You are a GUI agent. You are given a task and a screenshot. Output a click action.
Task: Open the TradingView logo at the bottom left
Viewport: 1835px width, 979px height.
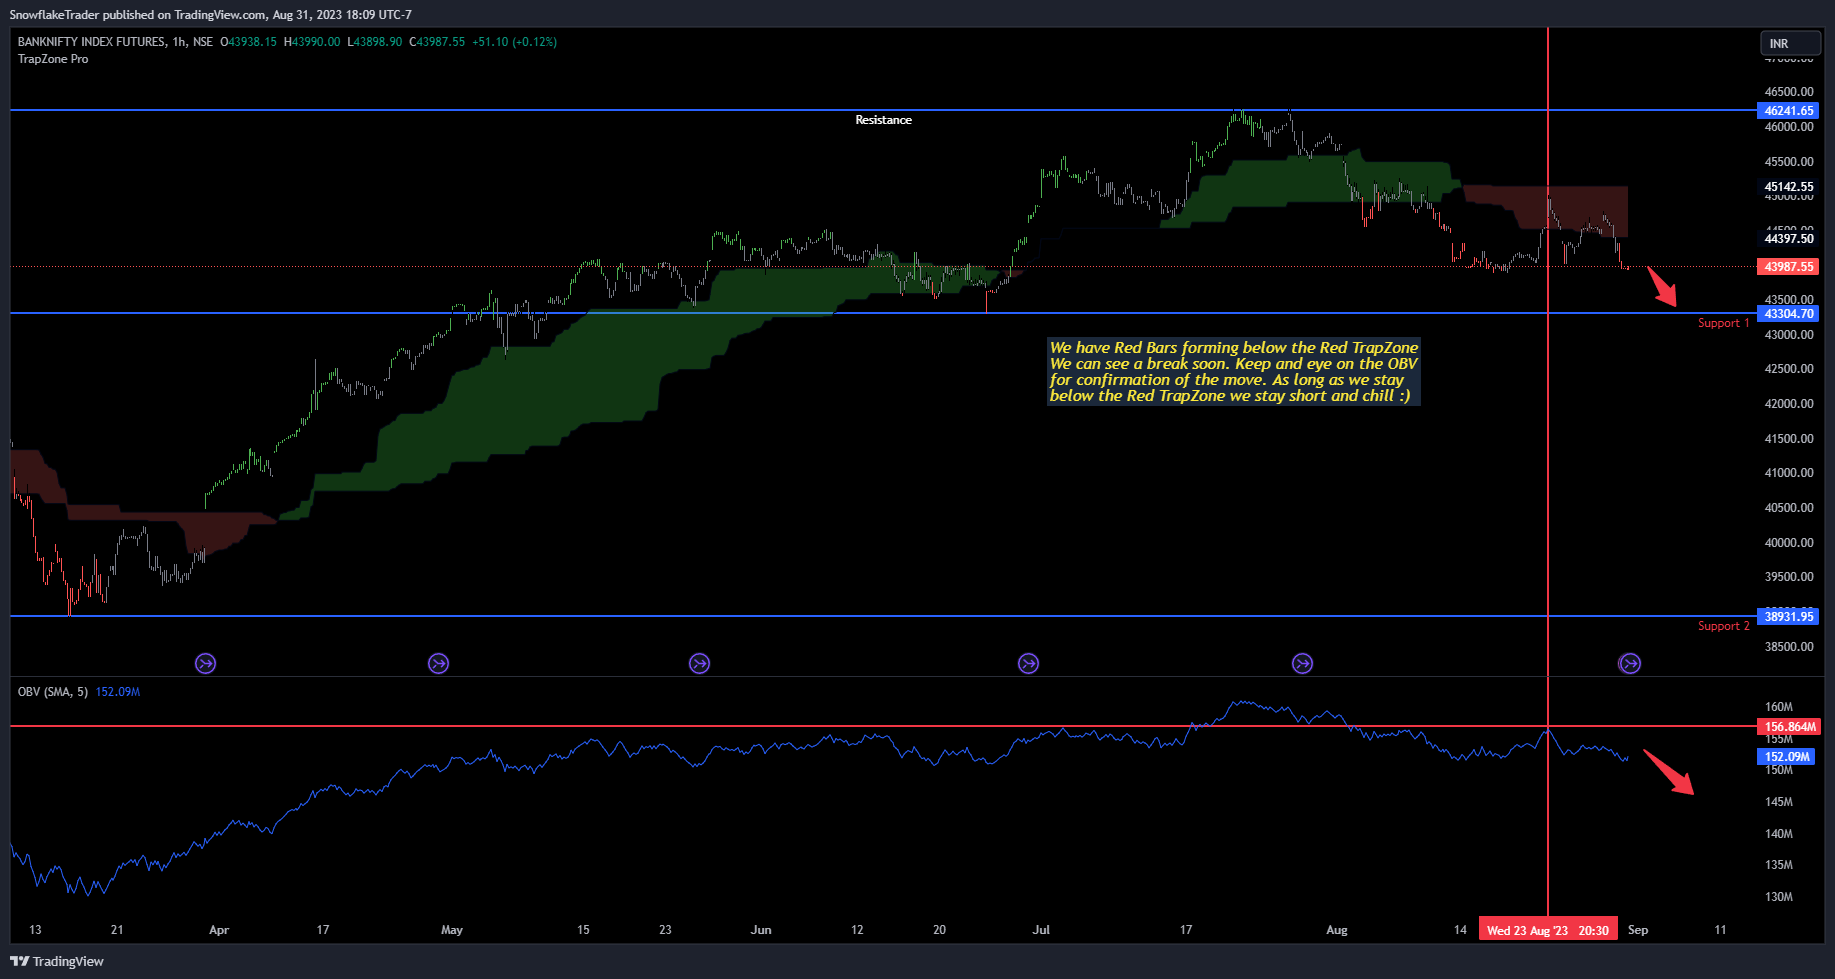tap(57, 961)
